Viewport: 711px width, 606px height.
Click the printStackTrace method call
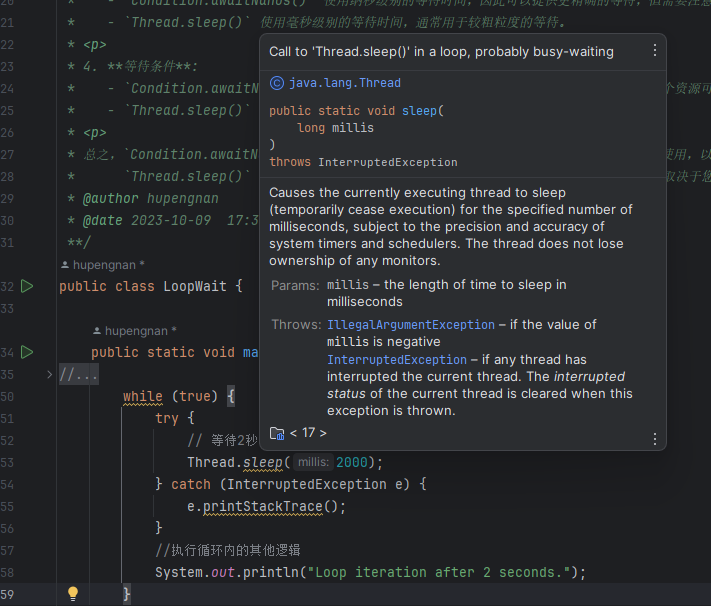click(x=264, y=506)
